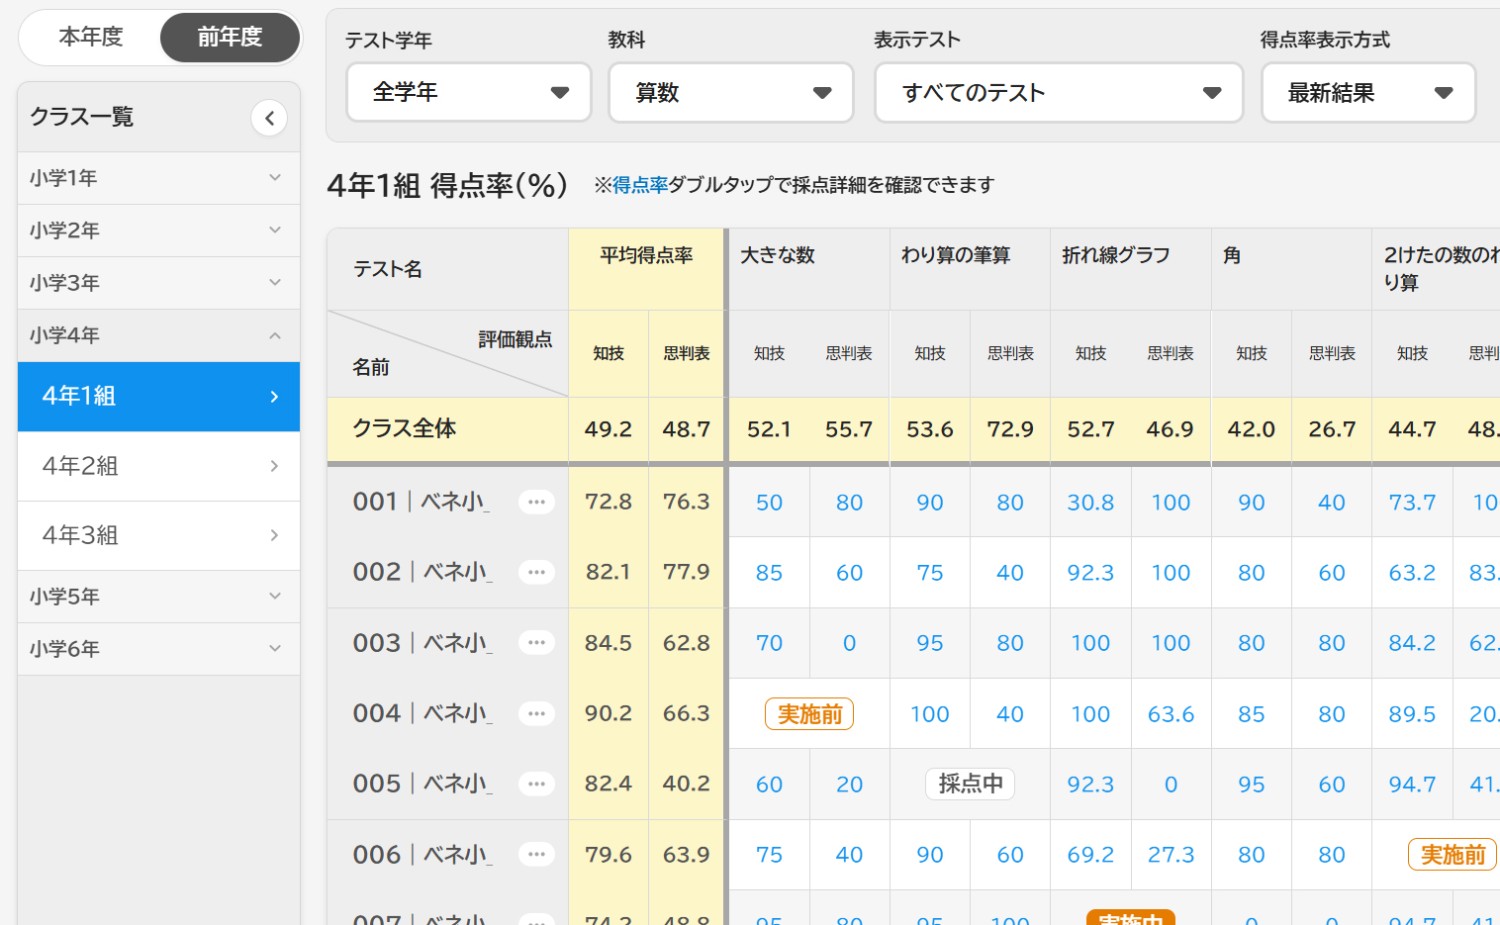The width and height of the screenshot is (1500, 925).
Task: Collapse the 小学4年 class group
Action: click(158, 335)
